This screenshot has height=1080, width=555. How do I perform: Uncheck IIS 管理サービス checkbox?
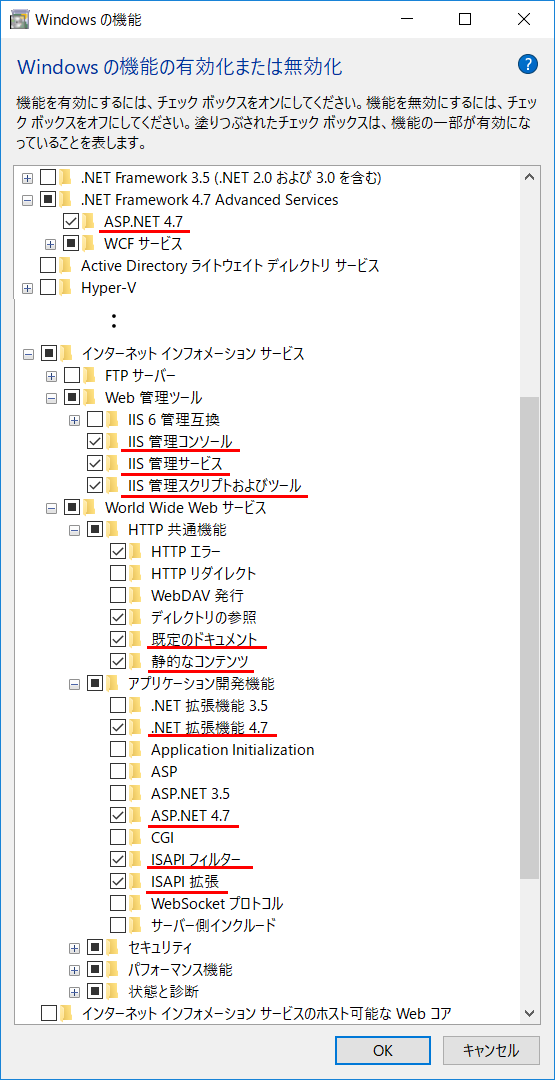point(94,464)
